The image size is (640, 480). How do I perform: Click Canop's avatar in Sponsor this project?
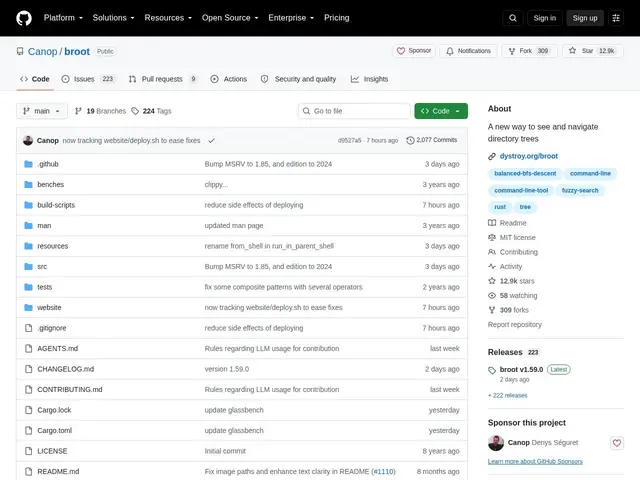pos(496,443)
